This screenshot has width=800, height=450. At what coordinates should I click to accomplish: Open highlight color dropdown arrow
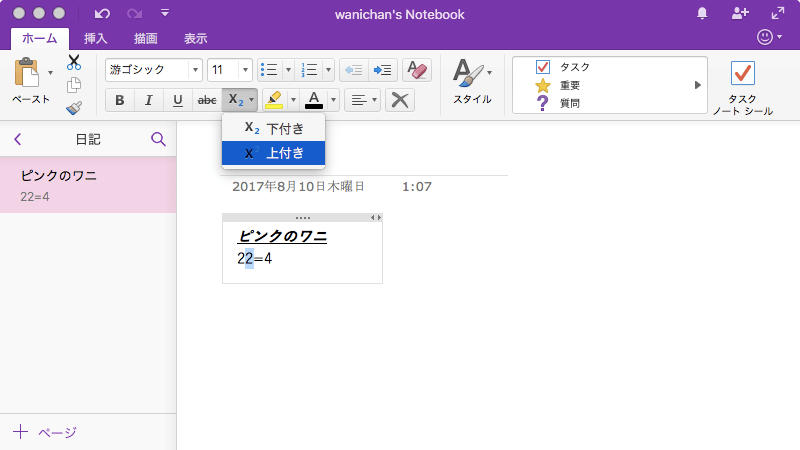[293, 100]
